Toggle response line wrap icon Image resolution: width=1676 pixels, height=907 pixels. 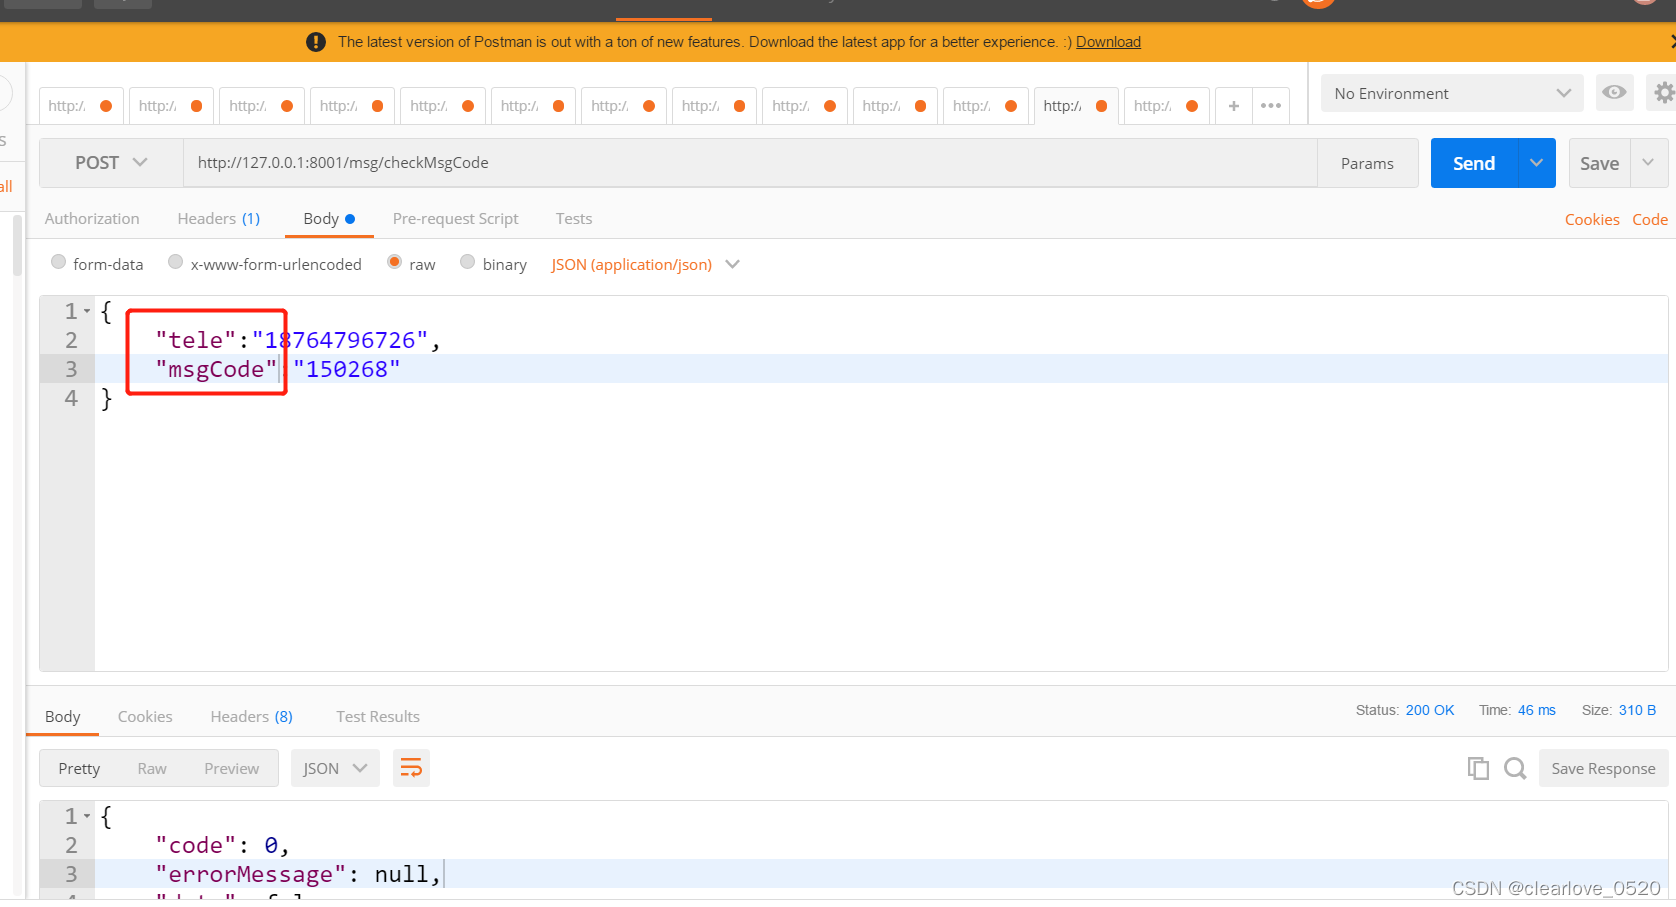411,768
